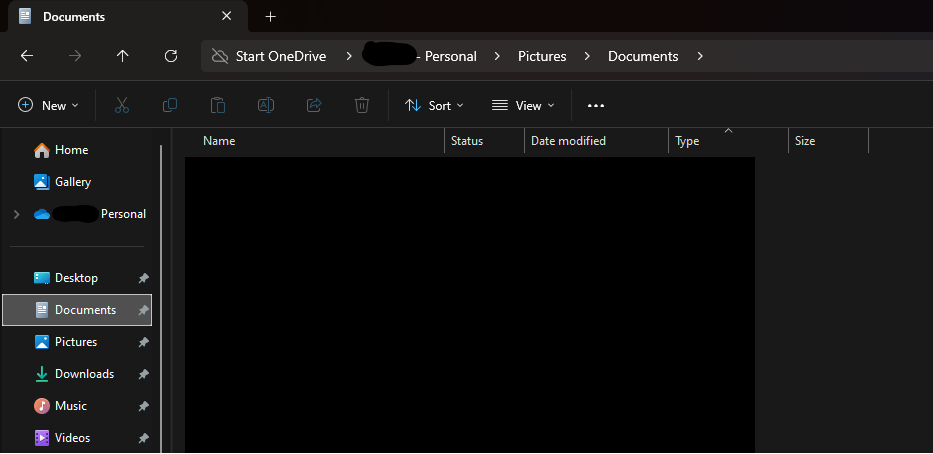Unpin Music using its pin icon
This screenshot has width=933, height=454.
pyautogui.click(x=143, y=406)
